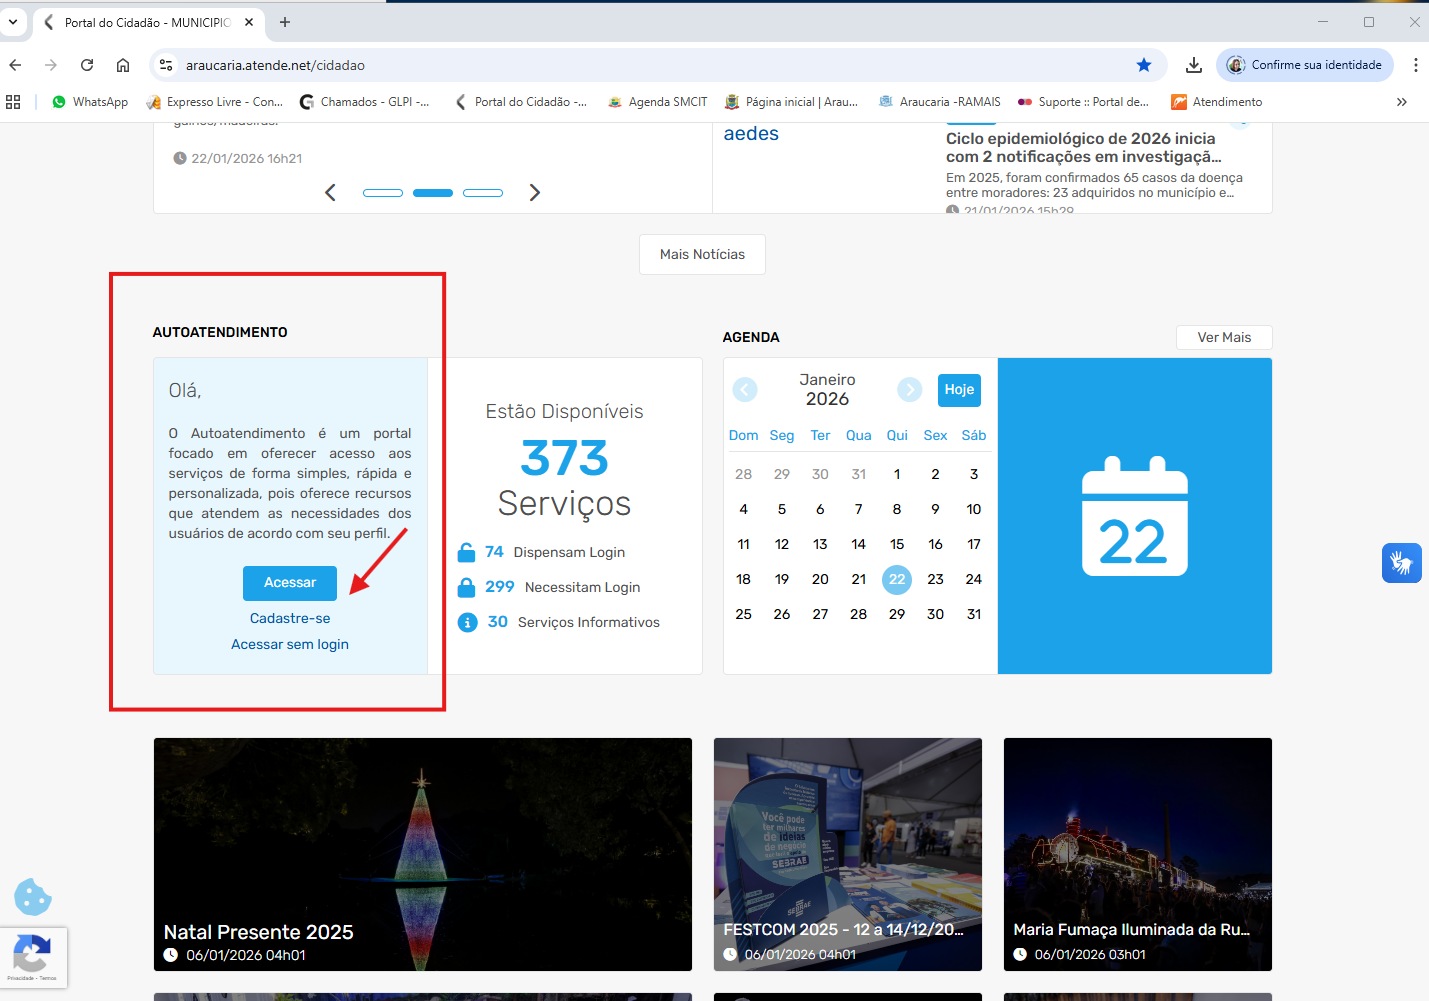Go to next month in calendar
1429x1001 pixels.
tap(909, 390)
